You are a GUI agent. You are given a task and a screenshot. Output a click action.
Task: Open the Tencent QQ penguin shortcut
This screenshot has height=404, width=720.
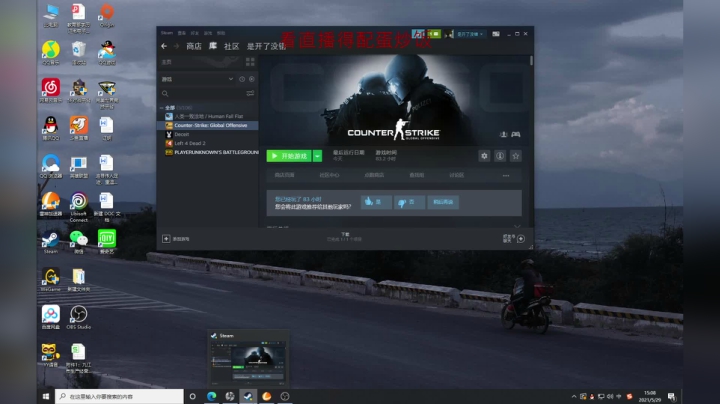click(x=51, y=129)
